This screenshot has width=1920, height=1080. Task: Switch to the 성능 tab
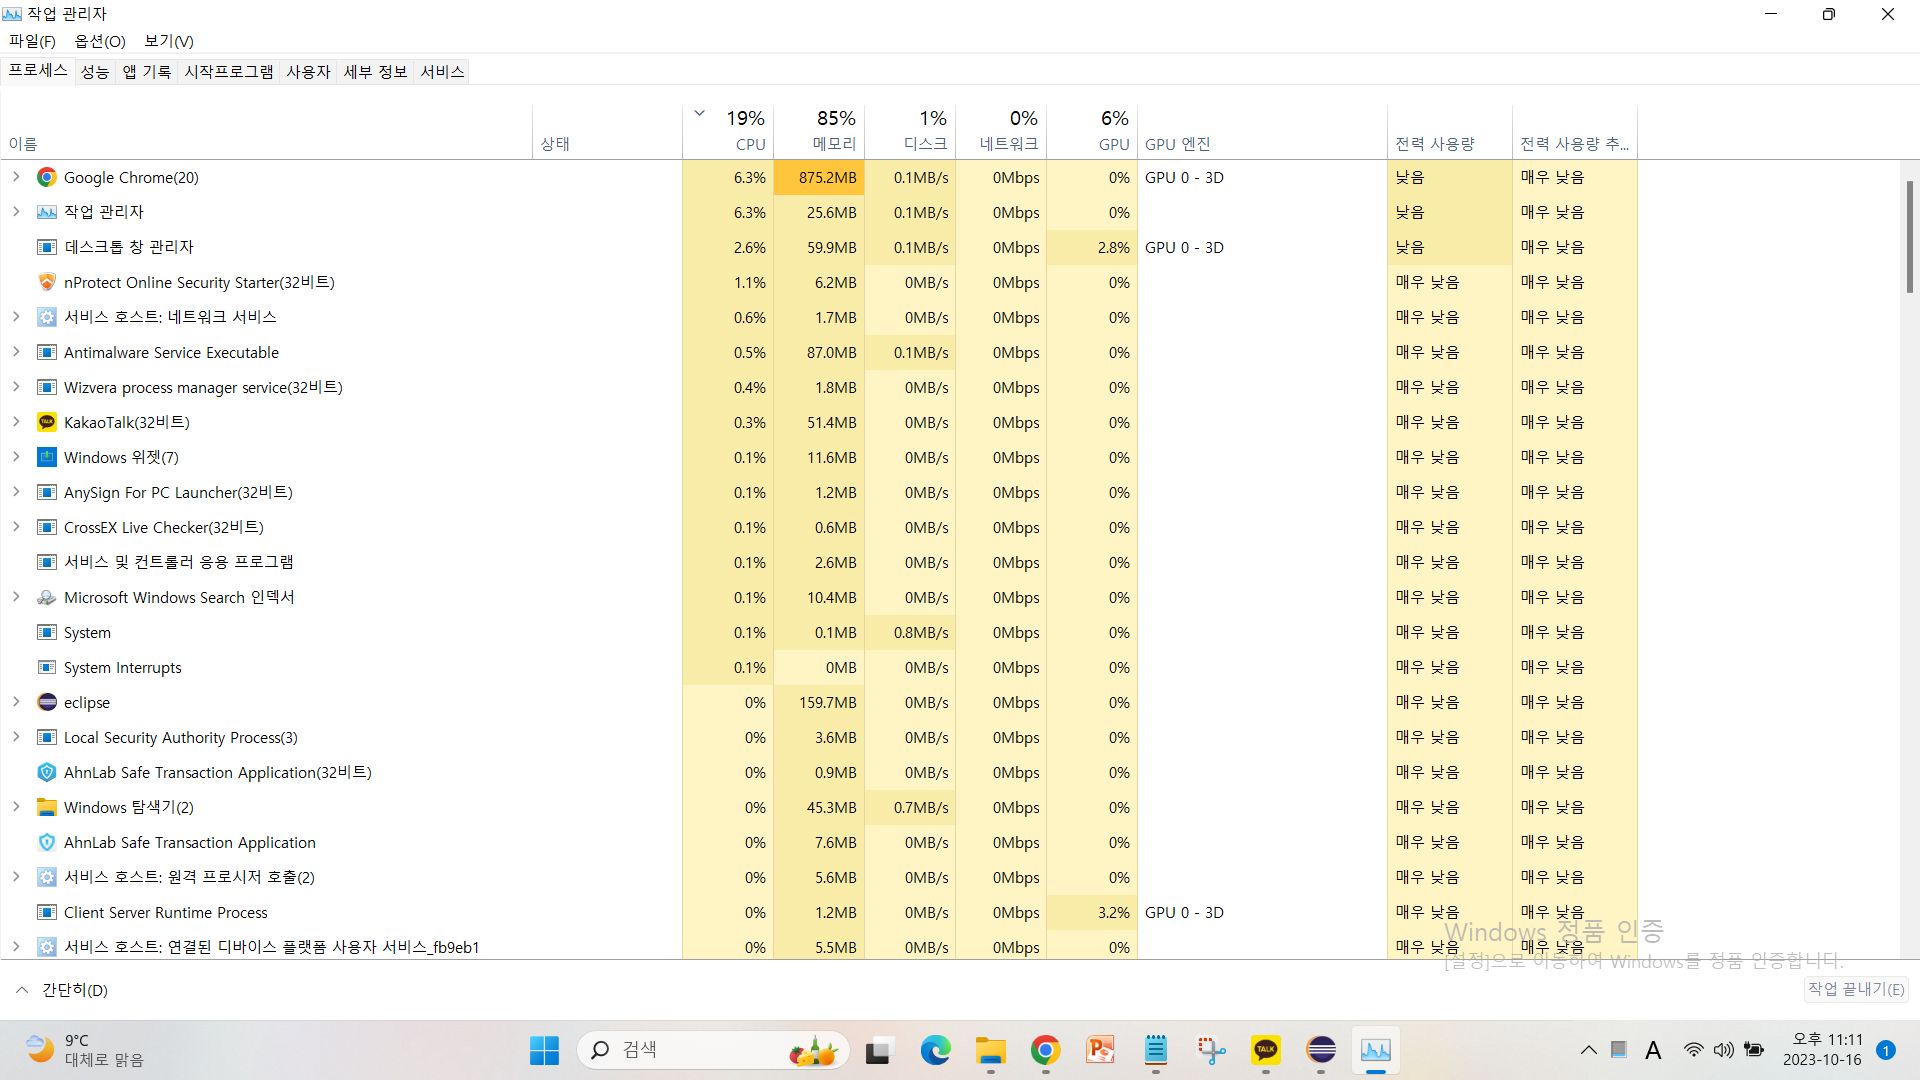coord(95,72)
